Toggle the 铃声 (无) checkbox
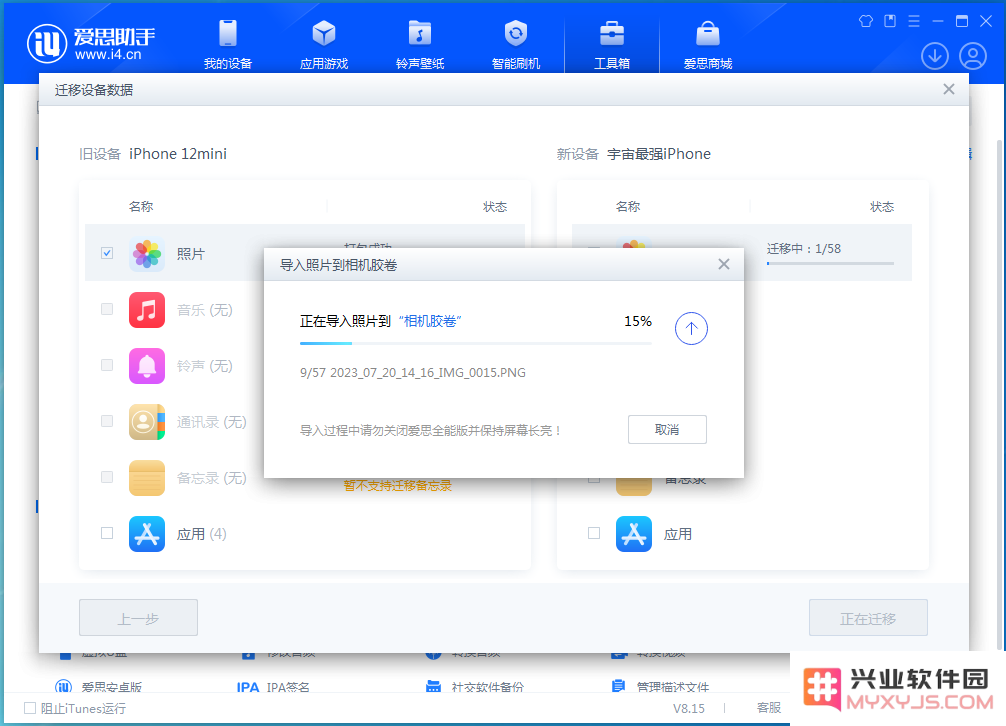The width and height of the screenshot is (1006, 726). [x=107, y=365]
